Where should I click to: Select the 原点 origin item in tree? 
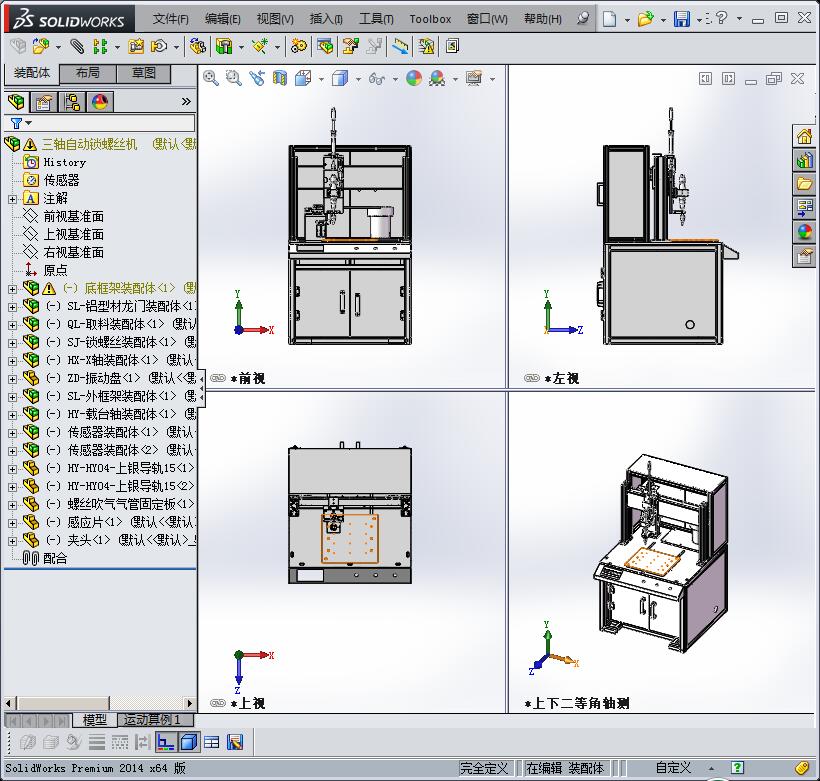(55, 270)
